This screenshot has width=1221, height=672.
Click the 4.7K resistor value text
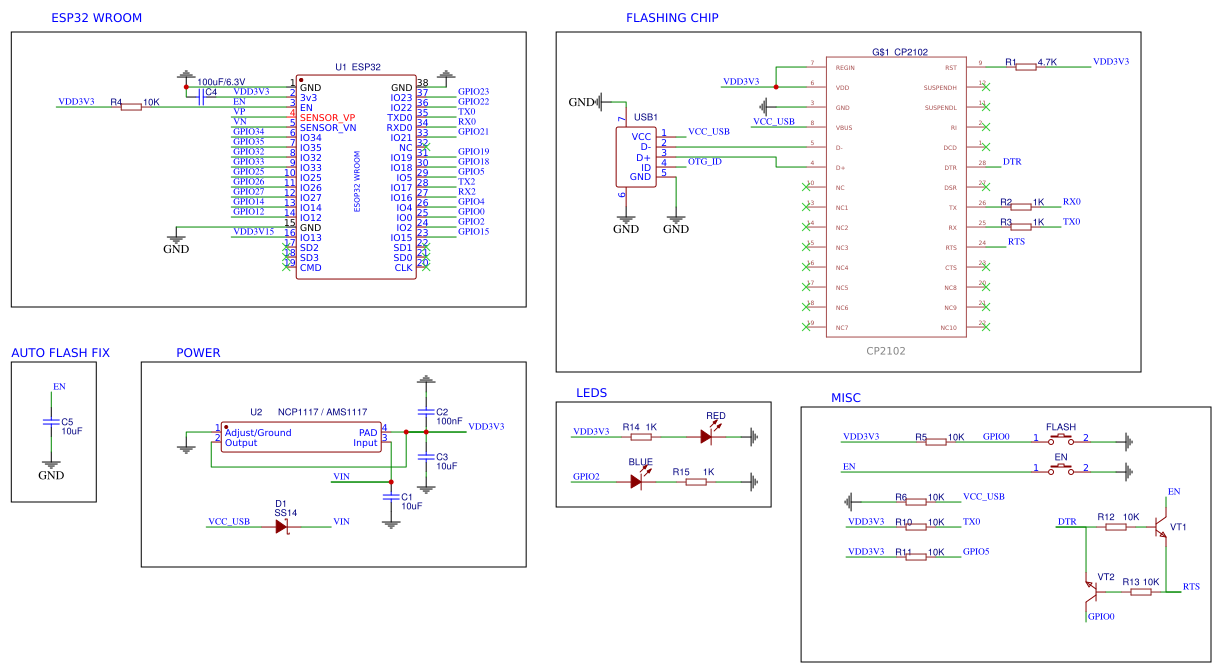pyautogui.click(x=1048, y=62)
